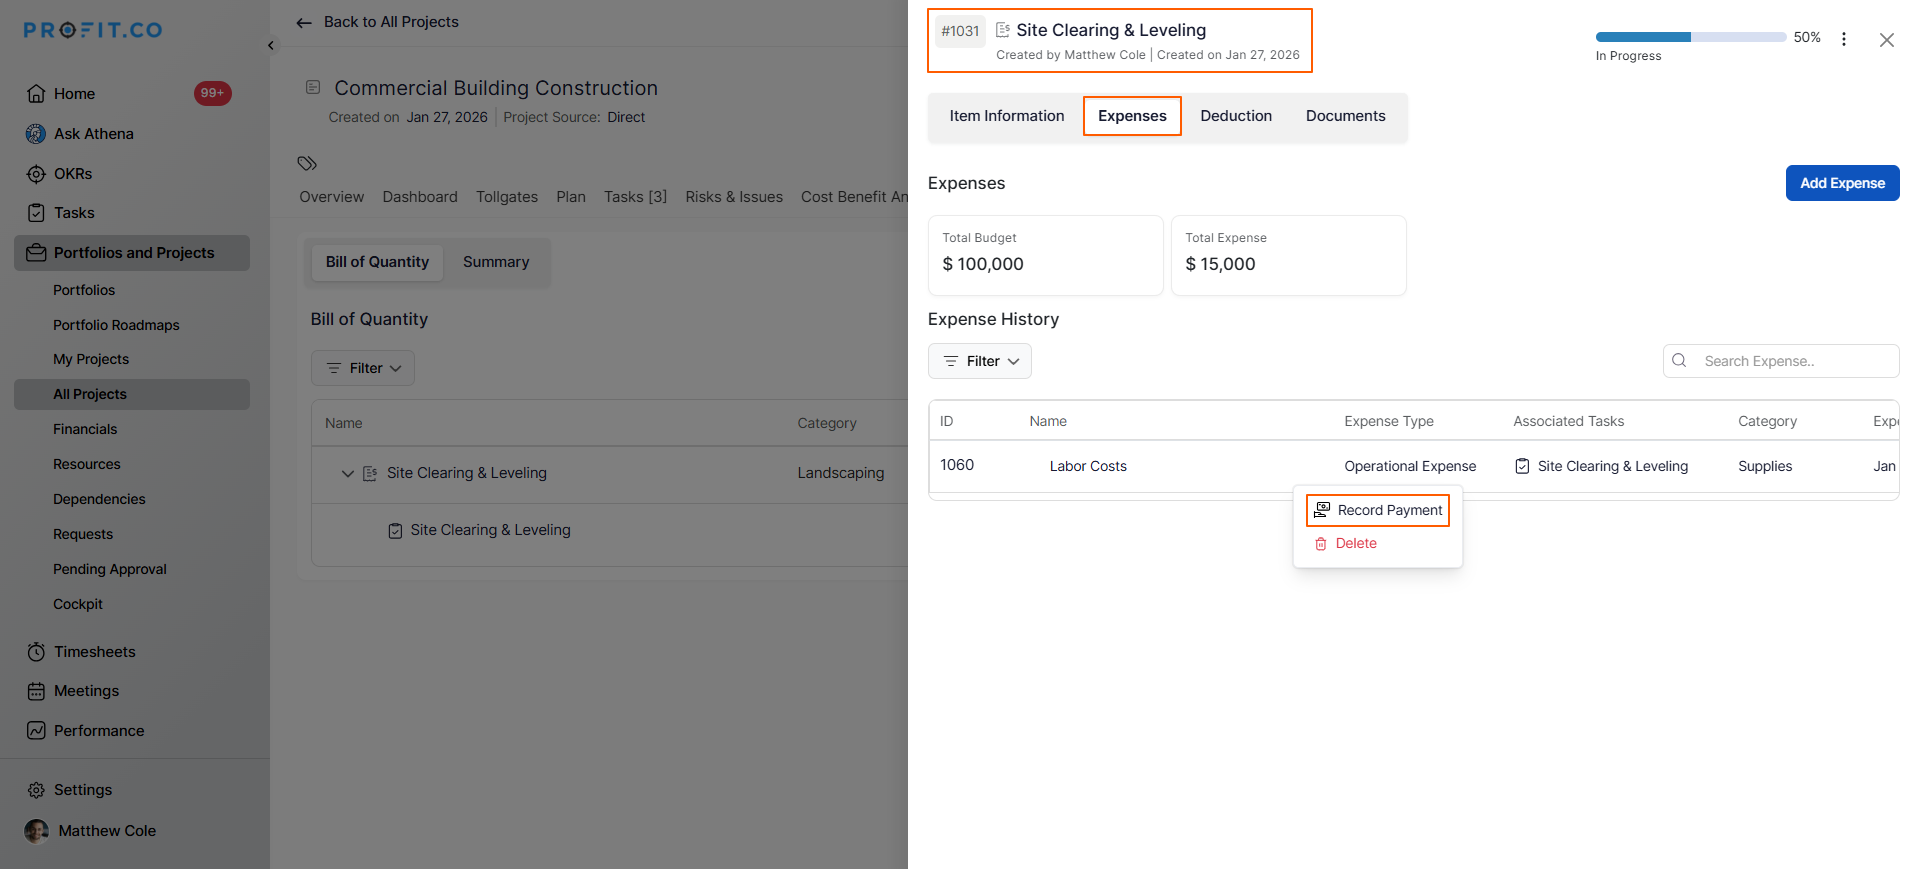Collapse the left sidebar panel
The height and width of the screenshot is (869, 1920).
271,46
